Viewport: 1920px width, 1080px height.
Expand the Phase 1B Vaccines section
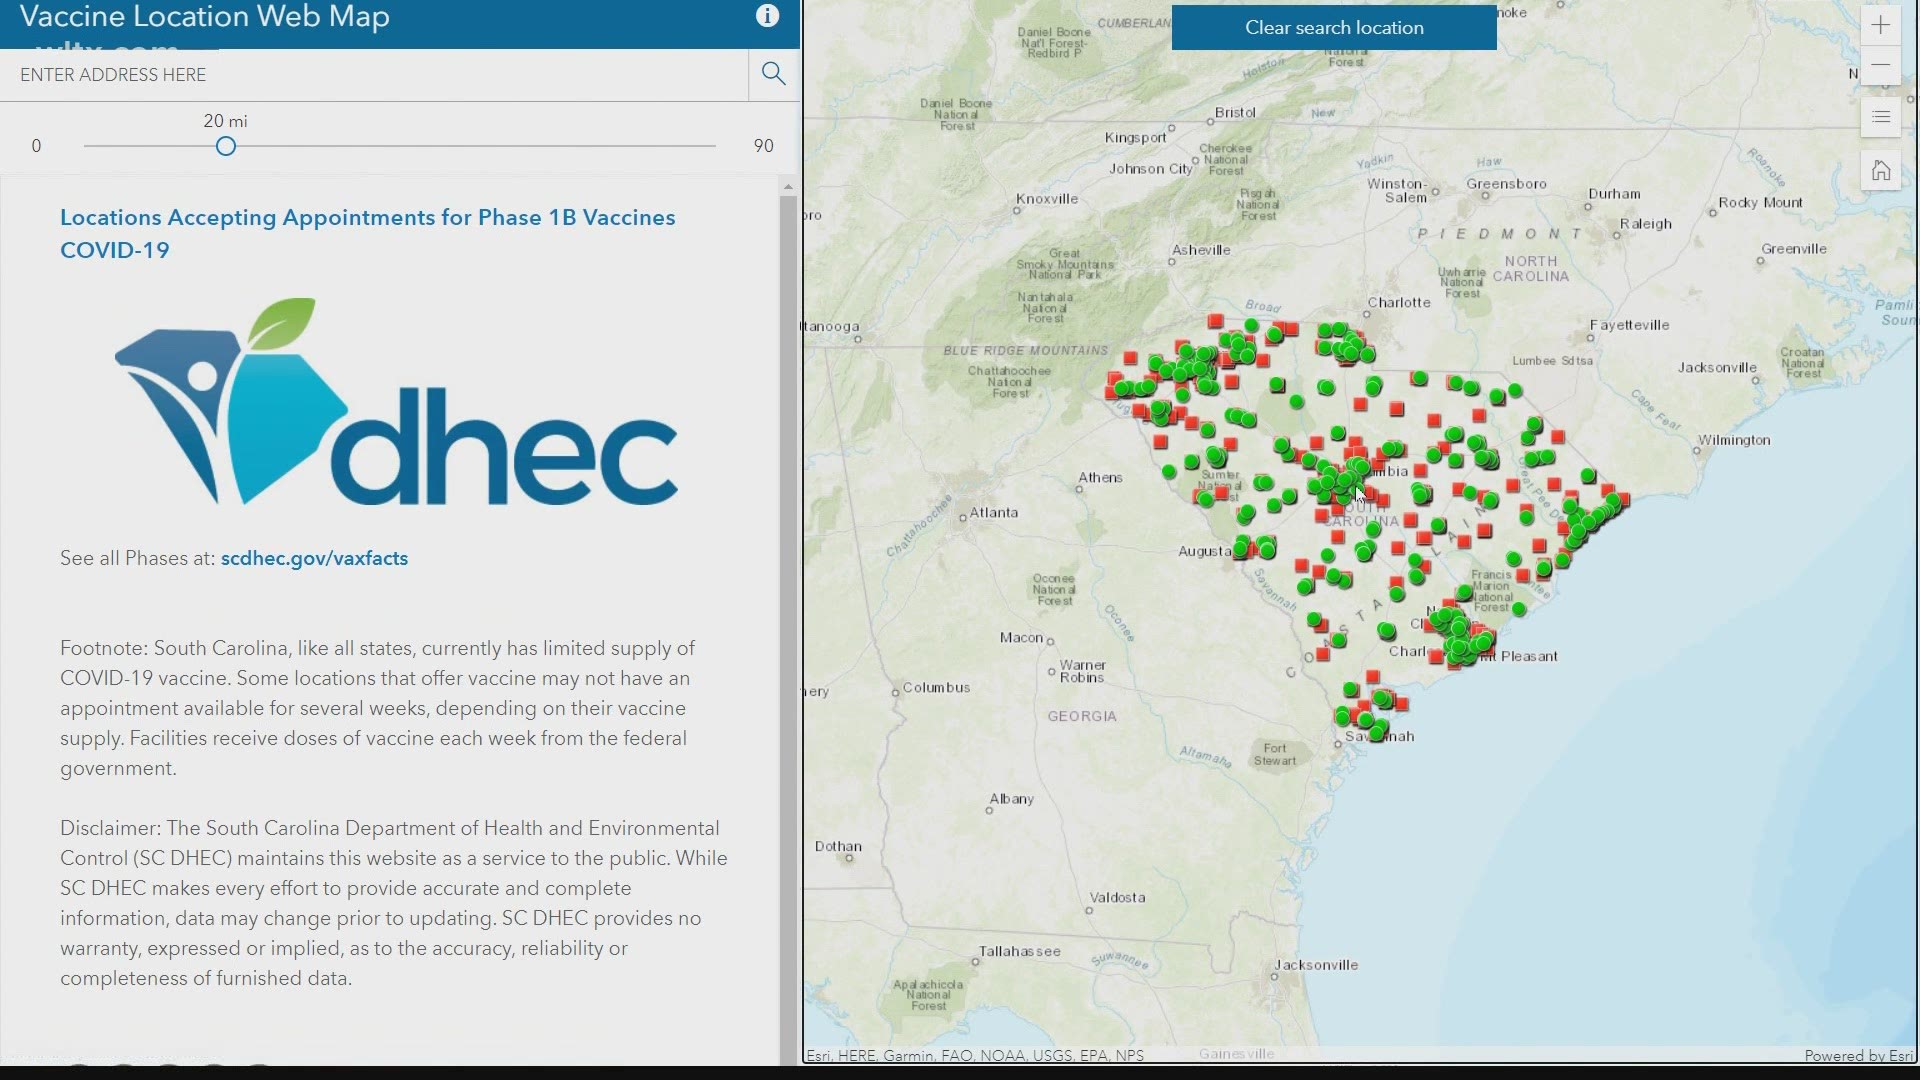(368, 233)
